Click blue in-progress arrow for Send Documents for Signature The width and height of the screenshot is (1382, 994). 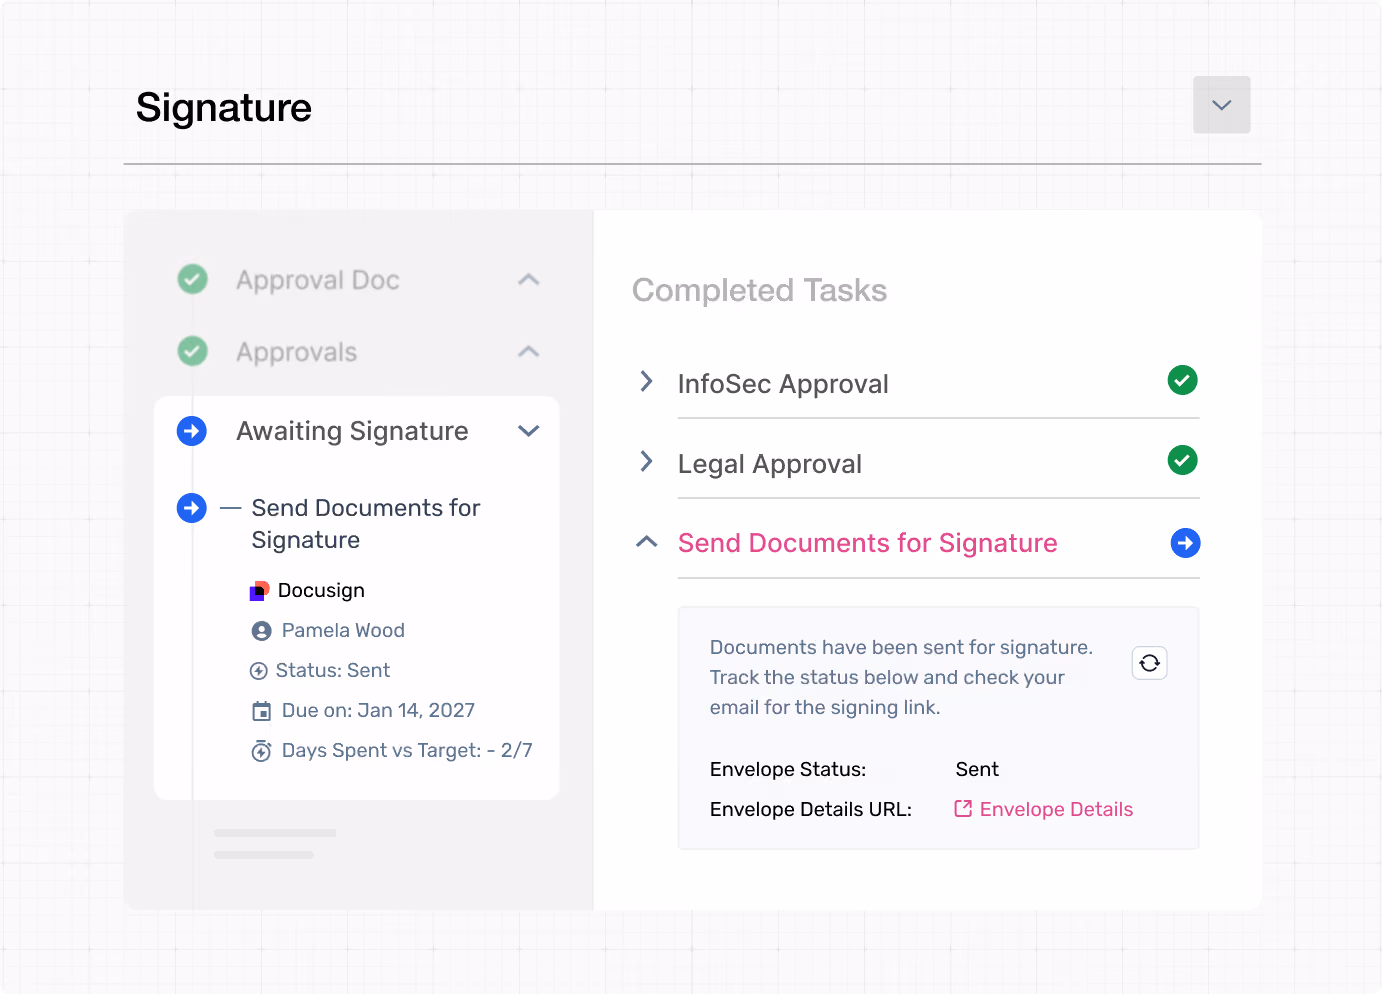(x=1185, y=543)
